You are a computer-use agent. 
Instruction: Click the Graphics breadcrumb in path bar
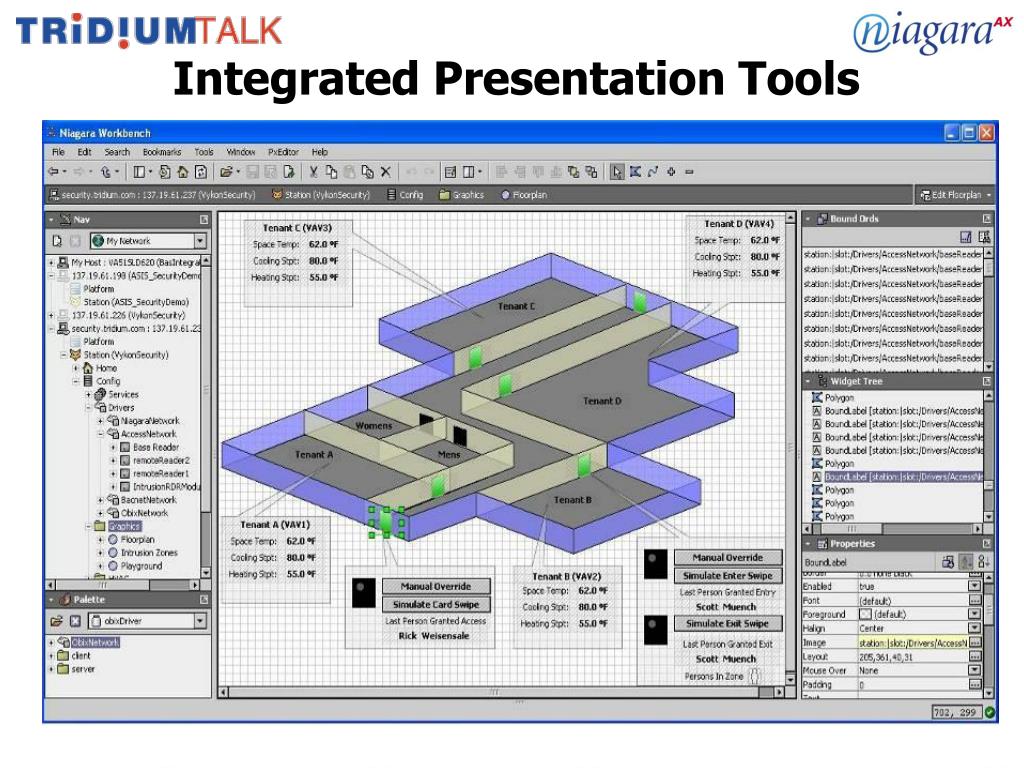(462, 195)
